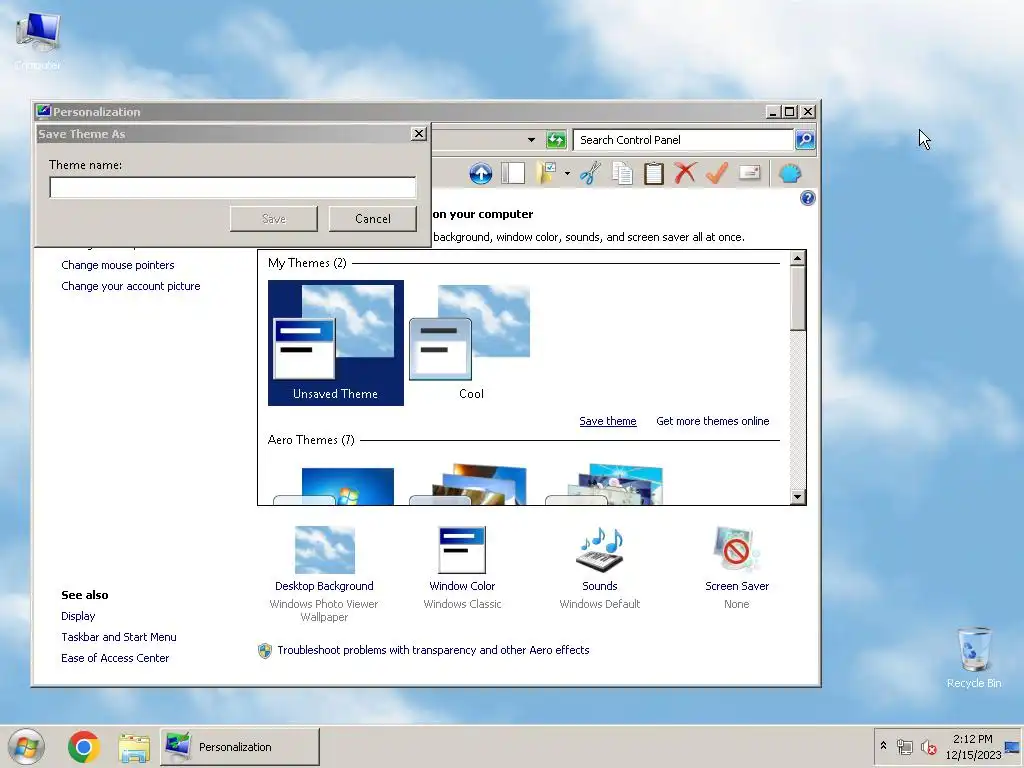Open Get more themes online link
1024x768 pixels.
(712, 421)
